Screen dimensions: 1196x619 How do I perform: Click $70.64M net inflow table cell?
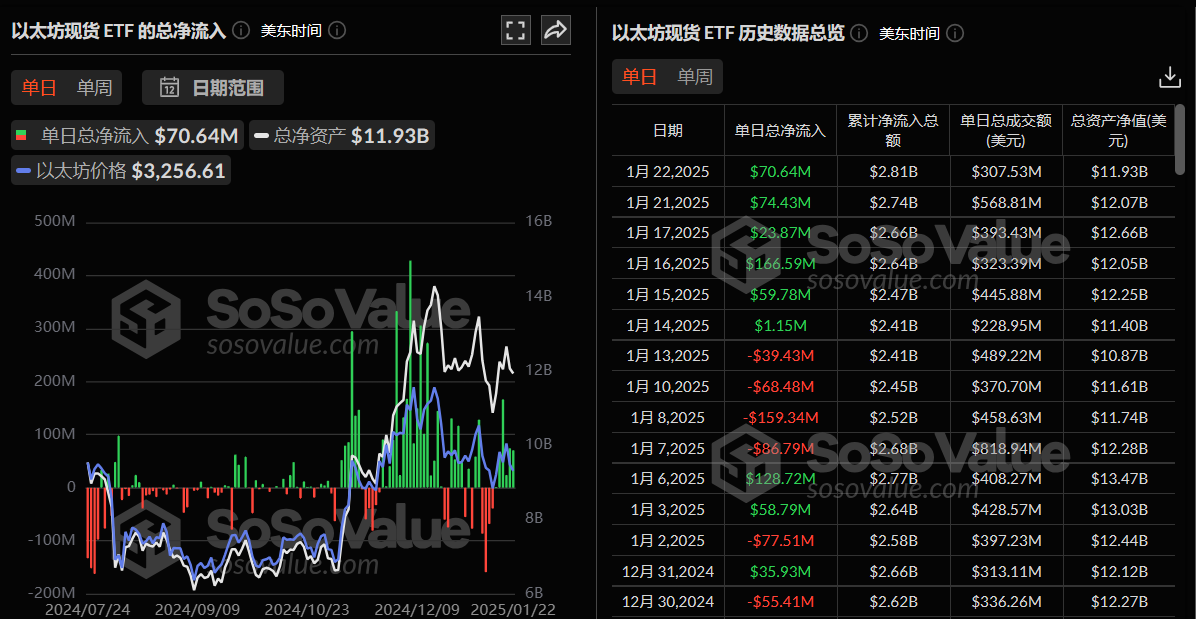pos(780,172)
